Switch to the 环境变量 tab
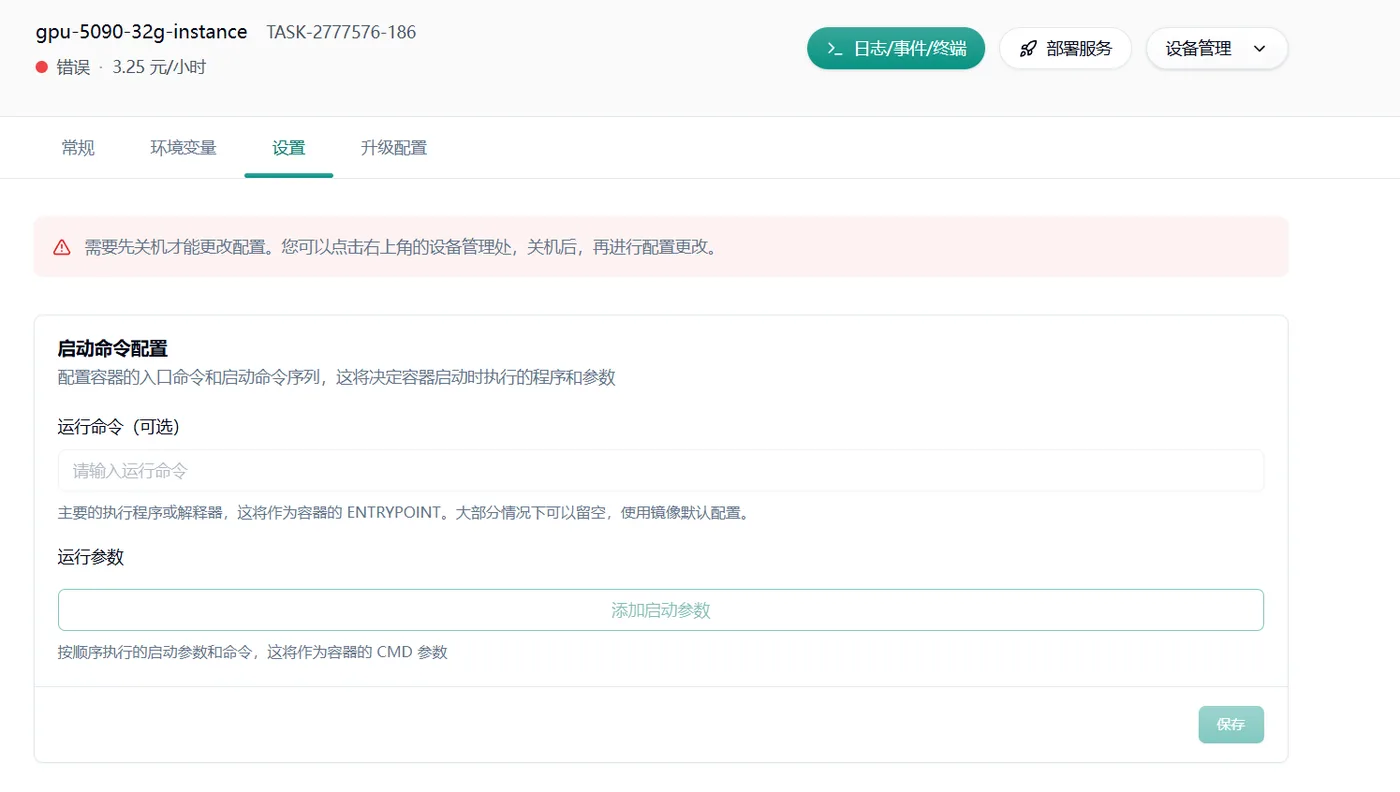Viewport: 1400px width, 792px height. pyautogui.click(x=183, y=148)
